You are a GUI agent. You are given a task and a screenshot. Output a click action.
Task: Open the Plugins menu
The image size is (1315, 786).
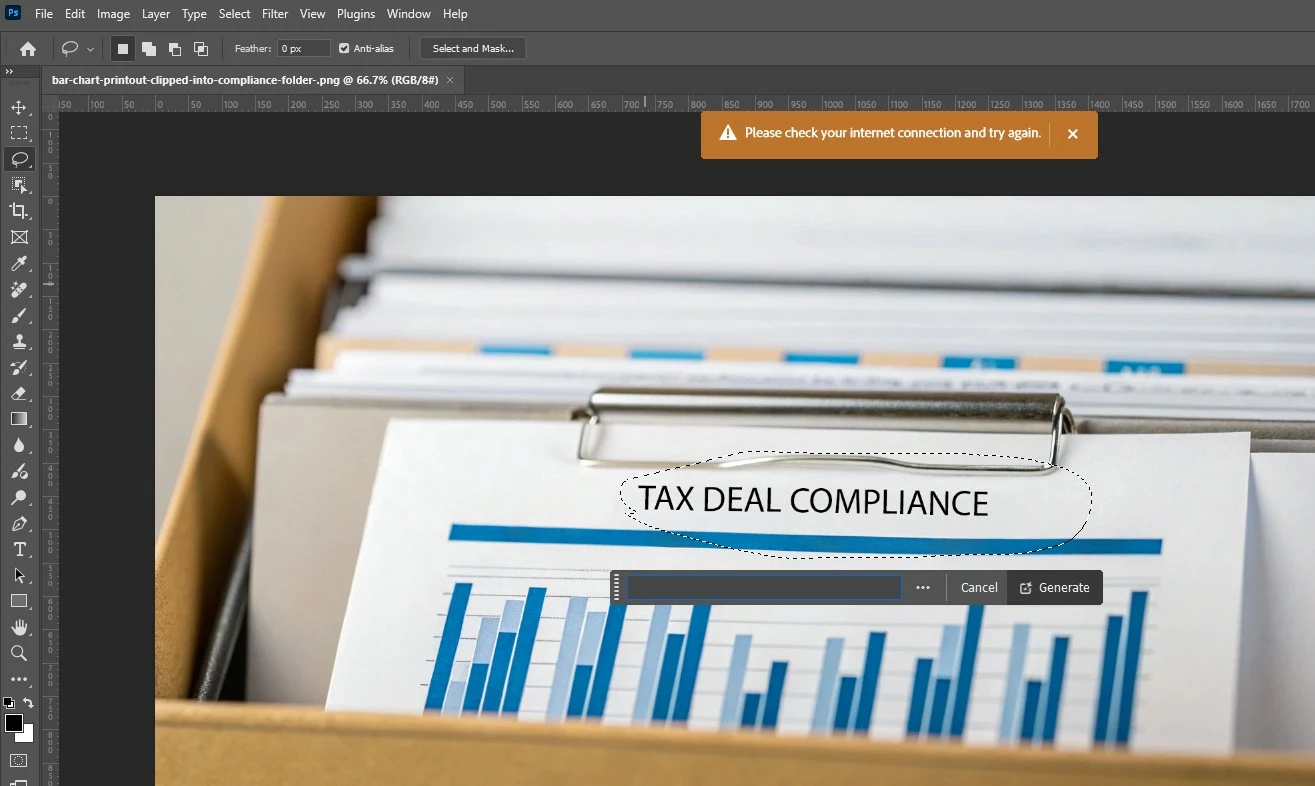tap(355, 14)
